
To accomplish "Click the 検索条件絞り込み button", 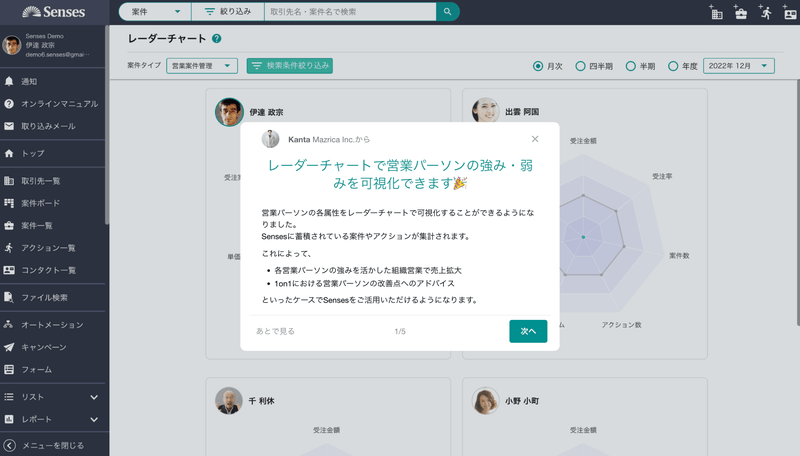I will [290, 66].
